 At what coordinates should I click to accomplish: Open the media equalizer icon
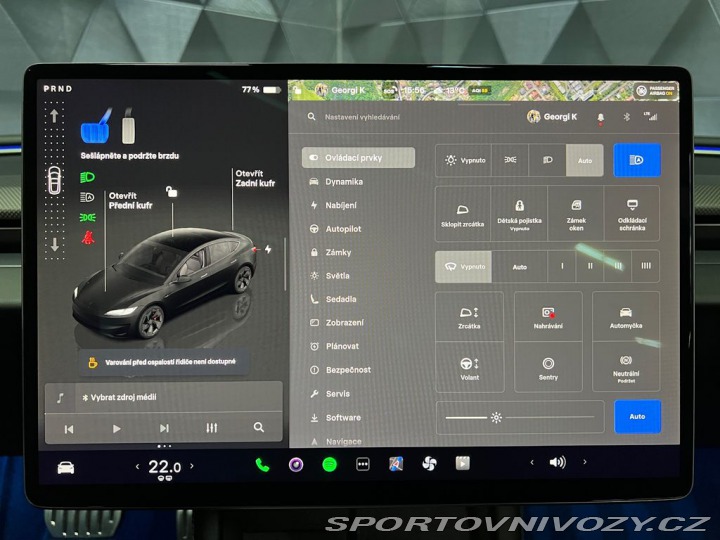[x=212, y=428]
